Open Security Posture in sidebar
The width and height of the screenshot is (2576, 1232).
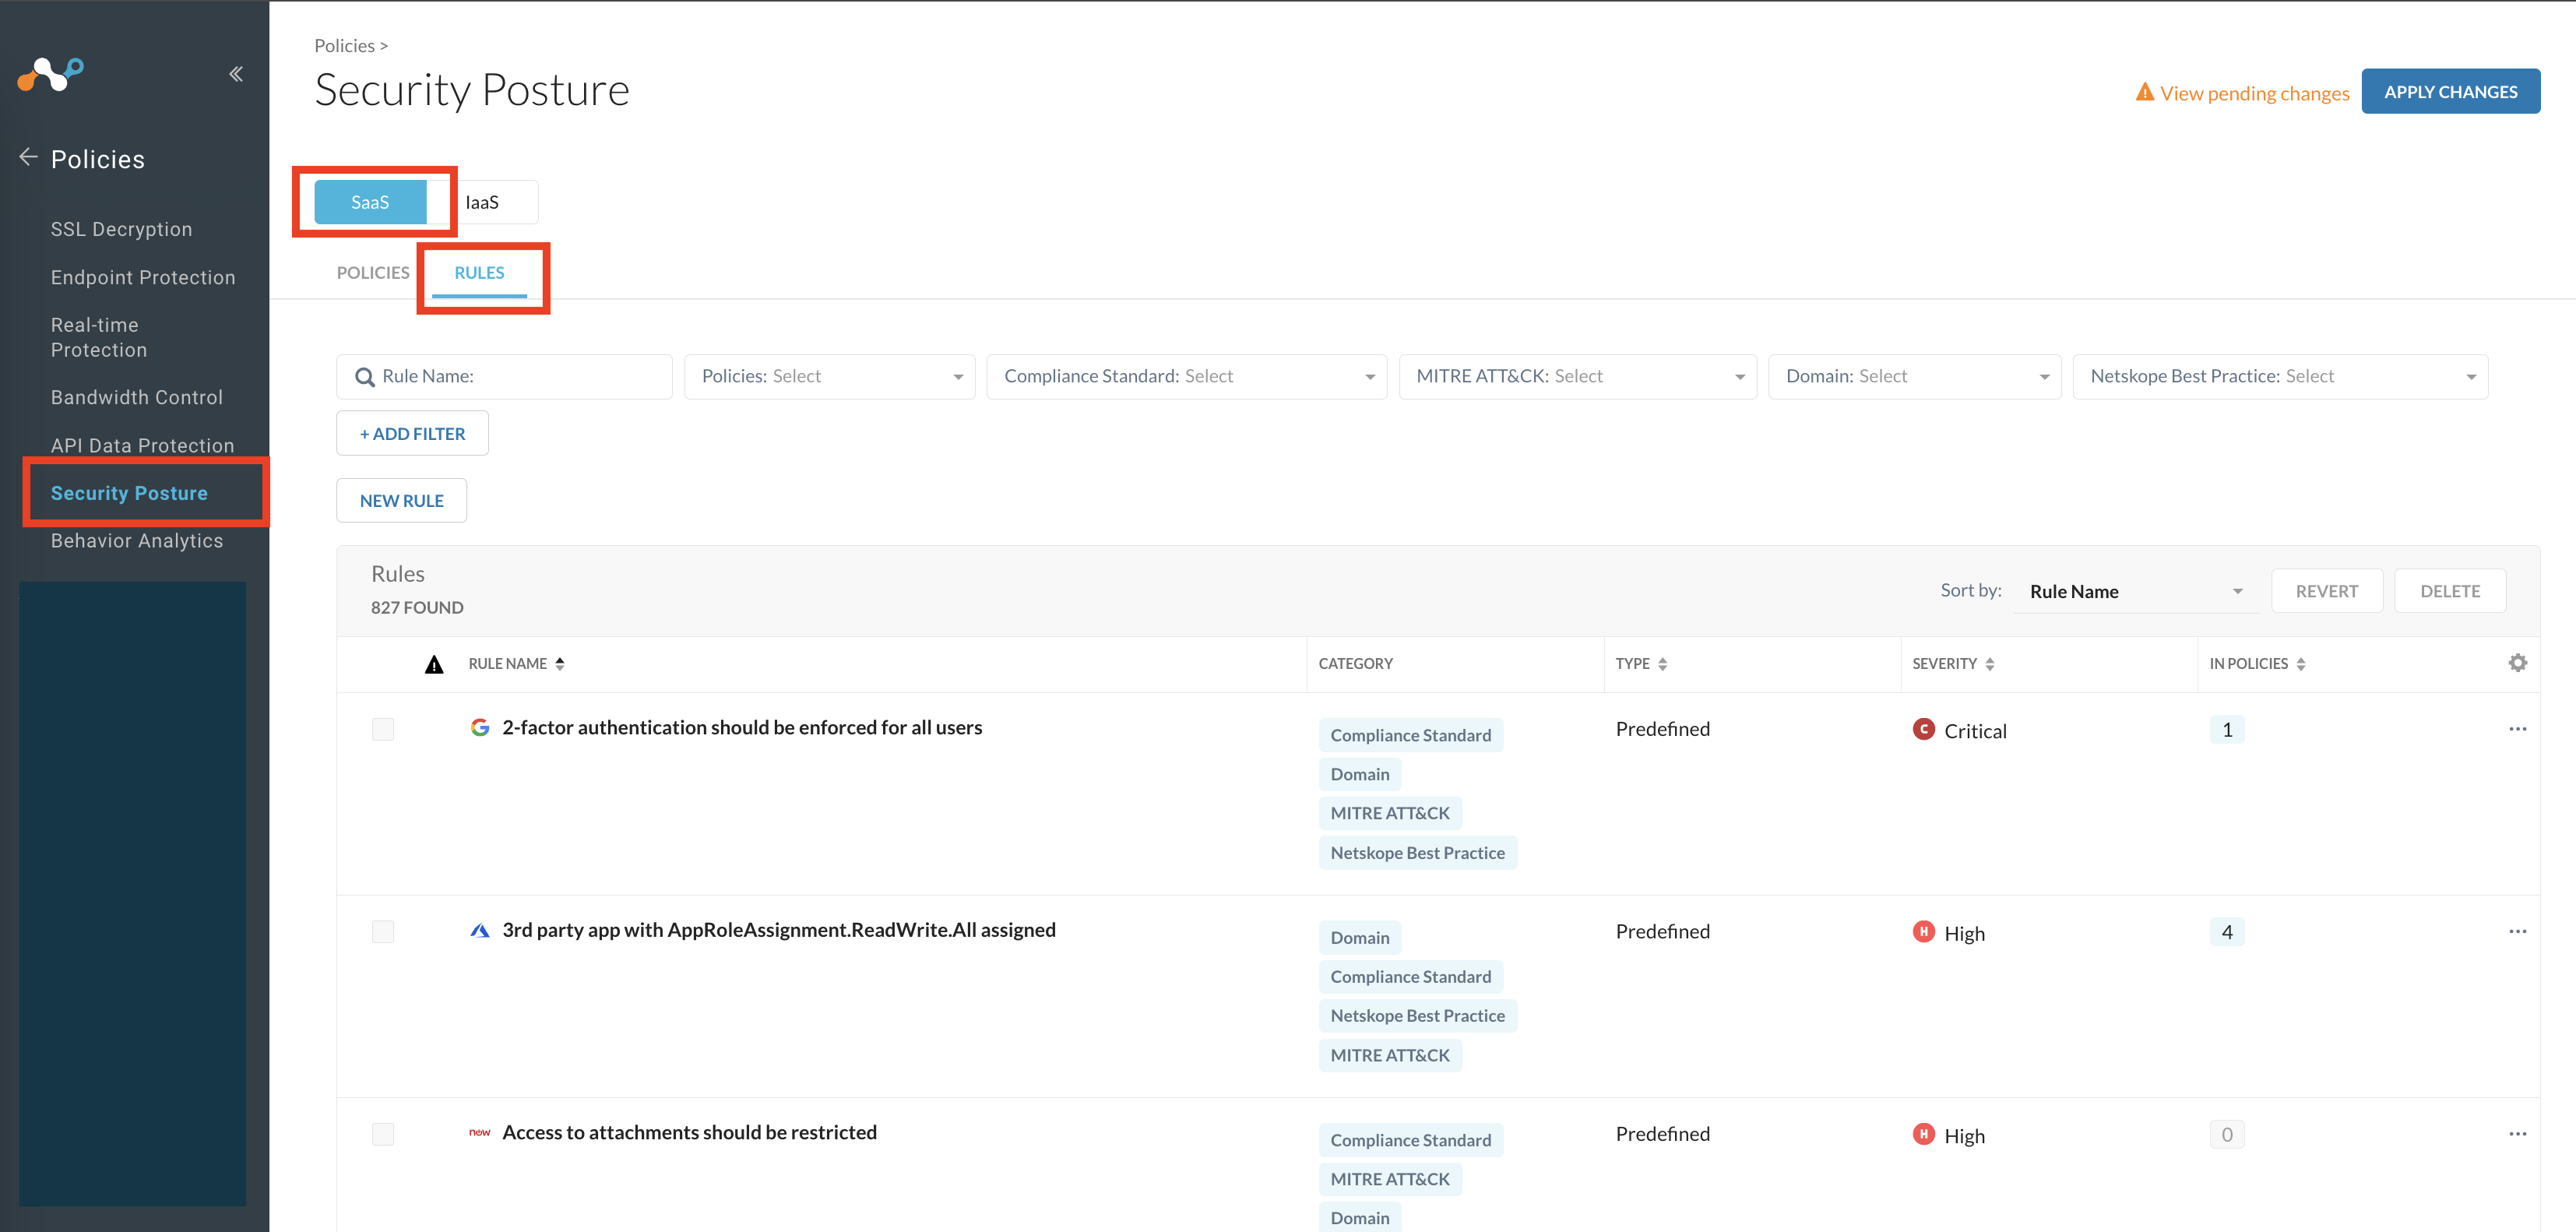click(x=129, y=493)
